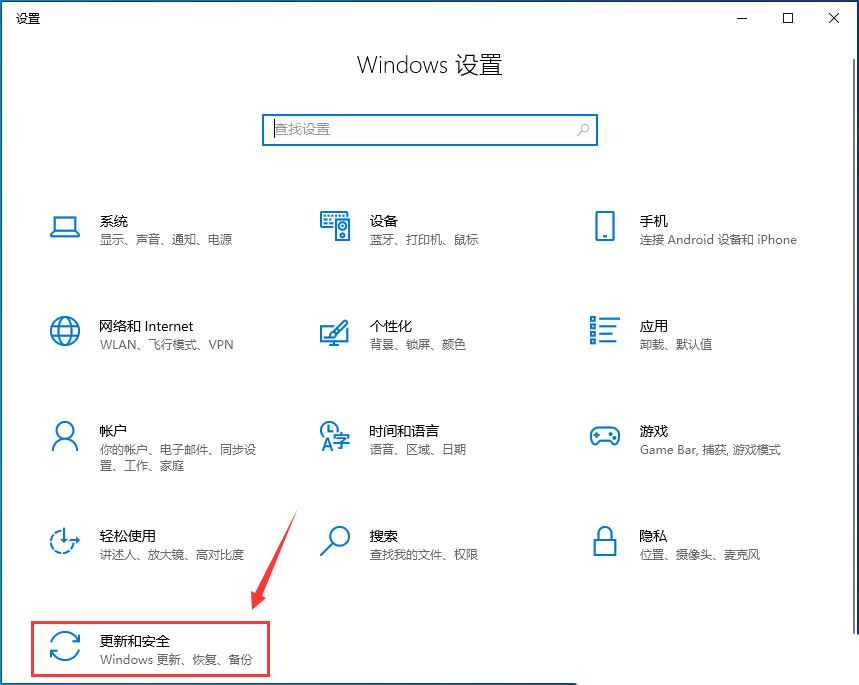Click the search magnifier in the search box
This screenshot has width=859, height=685.
point(582,129)
